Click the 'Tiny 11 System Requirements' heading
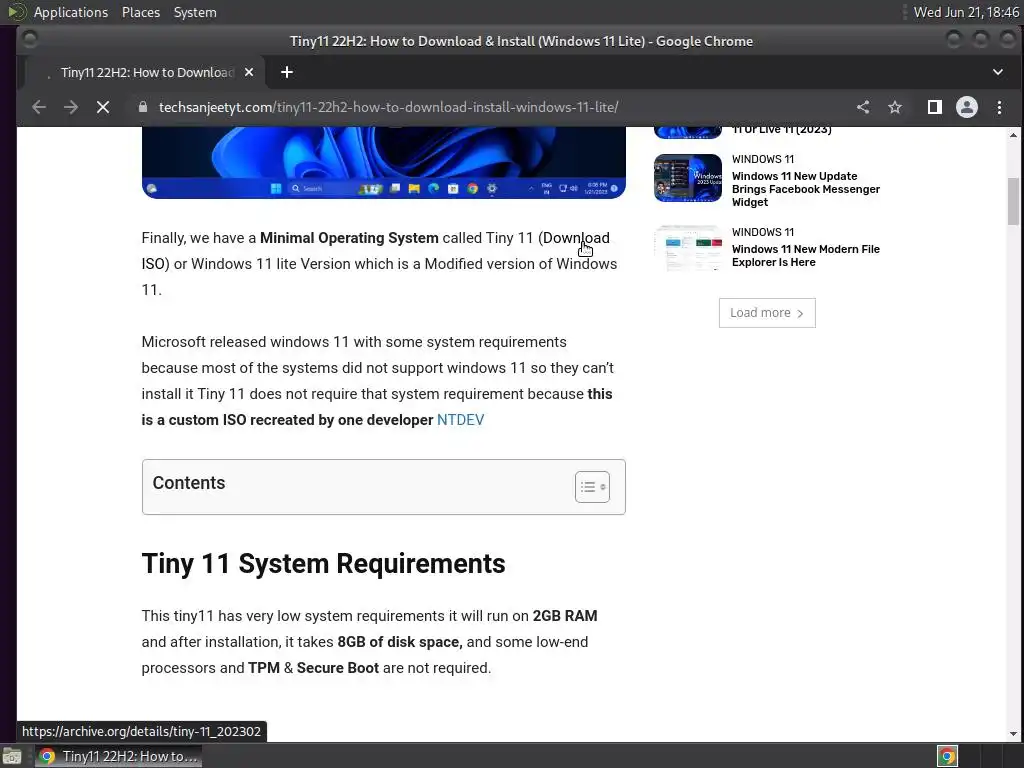The image size is (1024, 768). pos(323,564)
